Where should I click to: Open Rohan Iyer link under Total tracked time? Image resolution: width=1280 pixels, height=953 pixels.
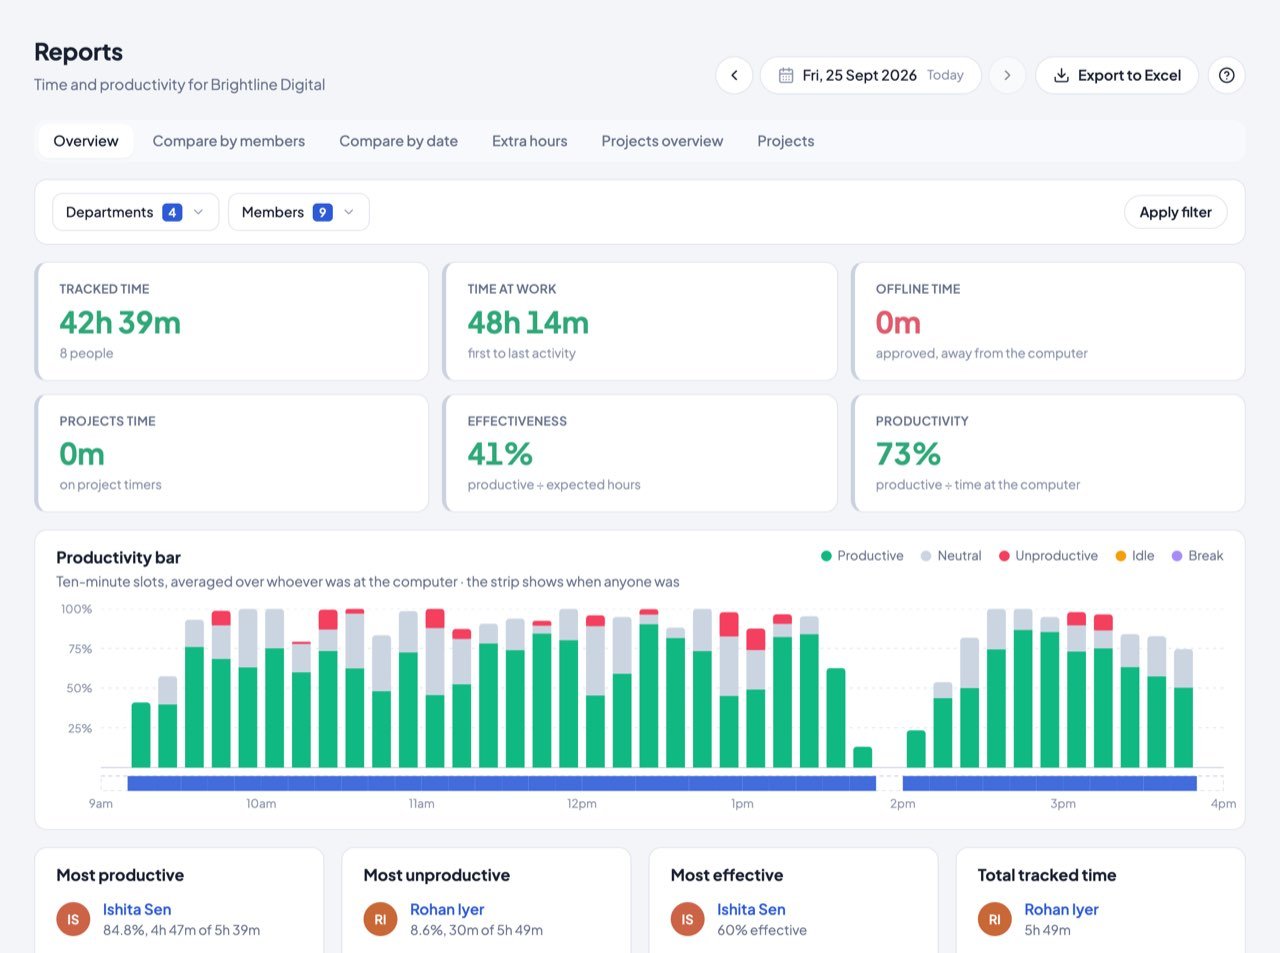1061,909
